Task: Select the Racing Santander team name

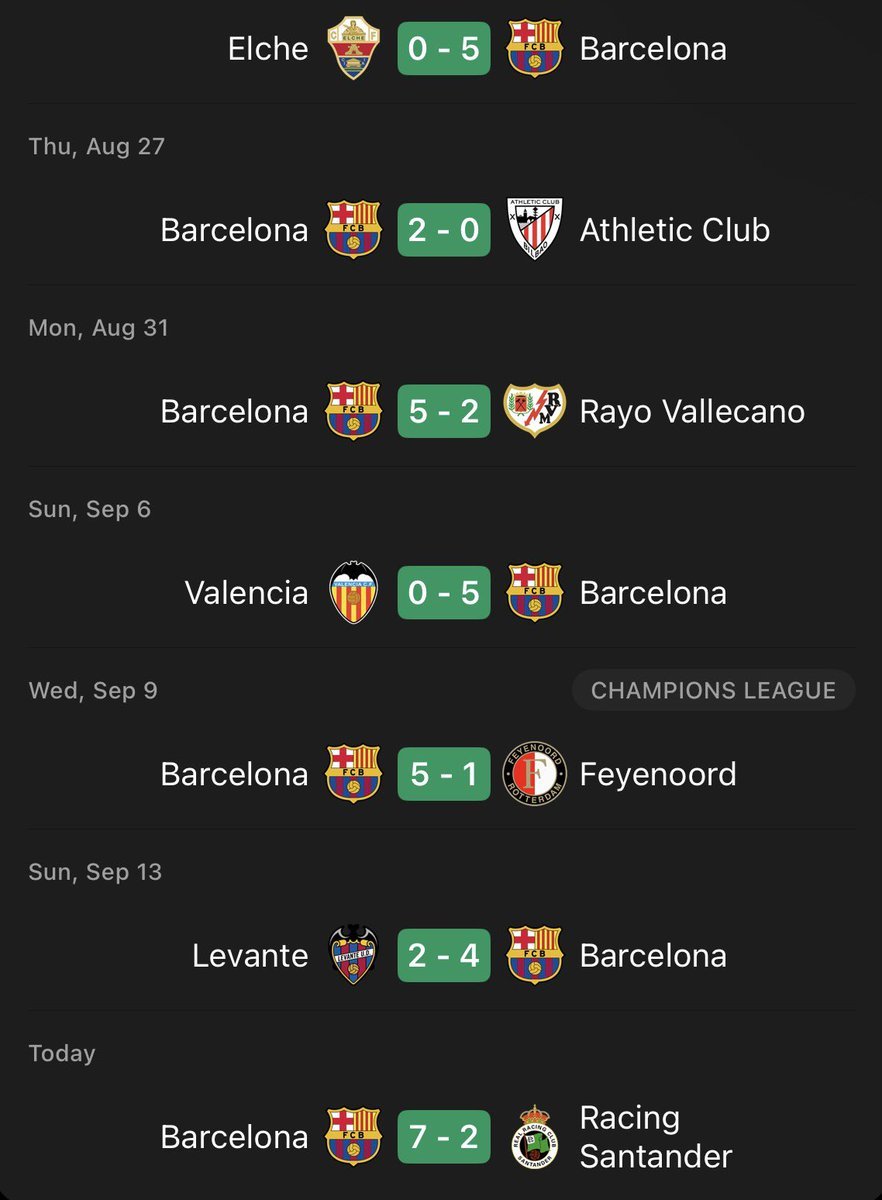Action: point(656,1137)
